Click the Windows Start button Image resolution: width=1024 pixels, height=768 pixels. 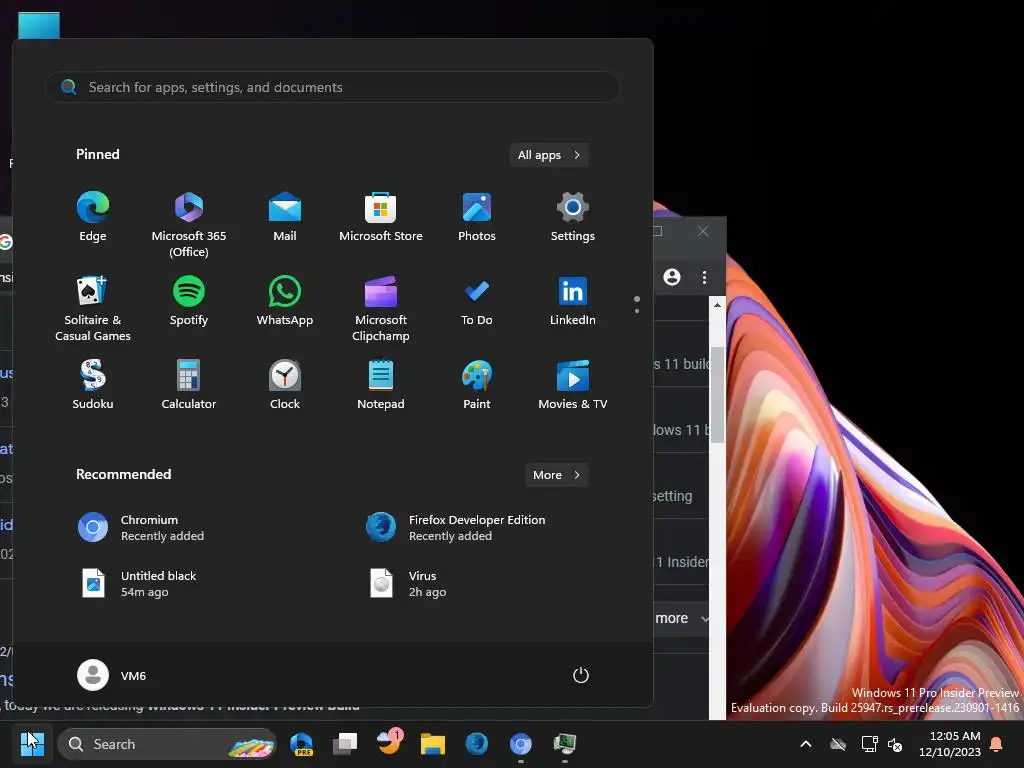(x=31, y=743)
